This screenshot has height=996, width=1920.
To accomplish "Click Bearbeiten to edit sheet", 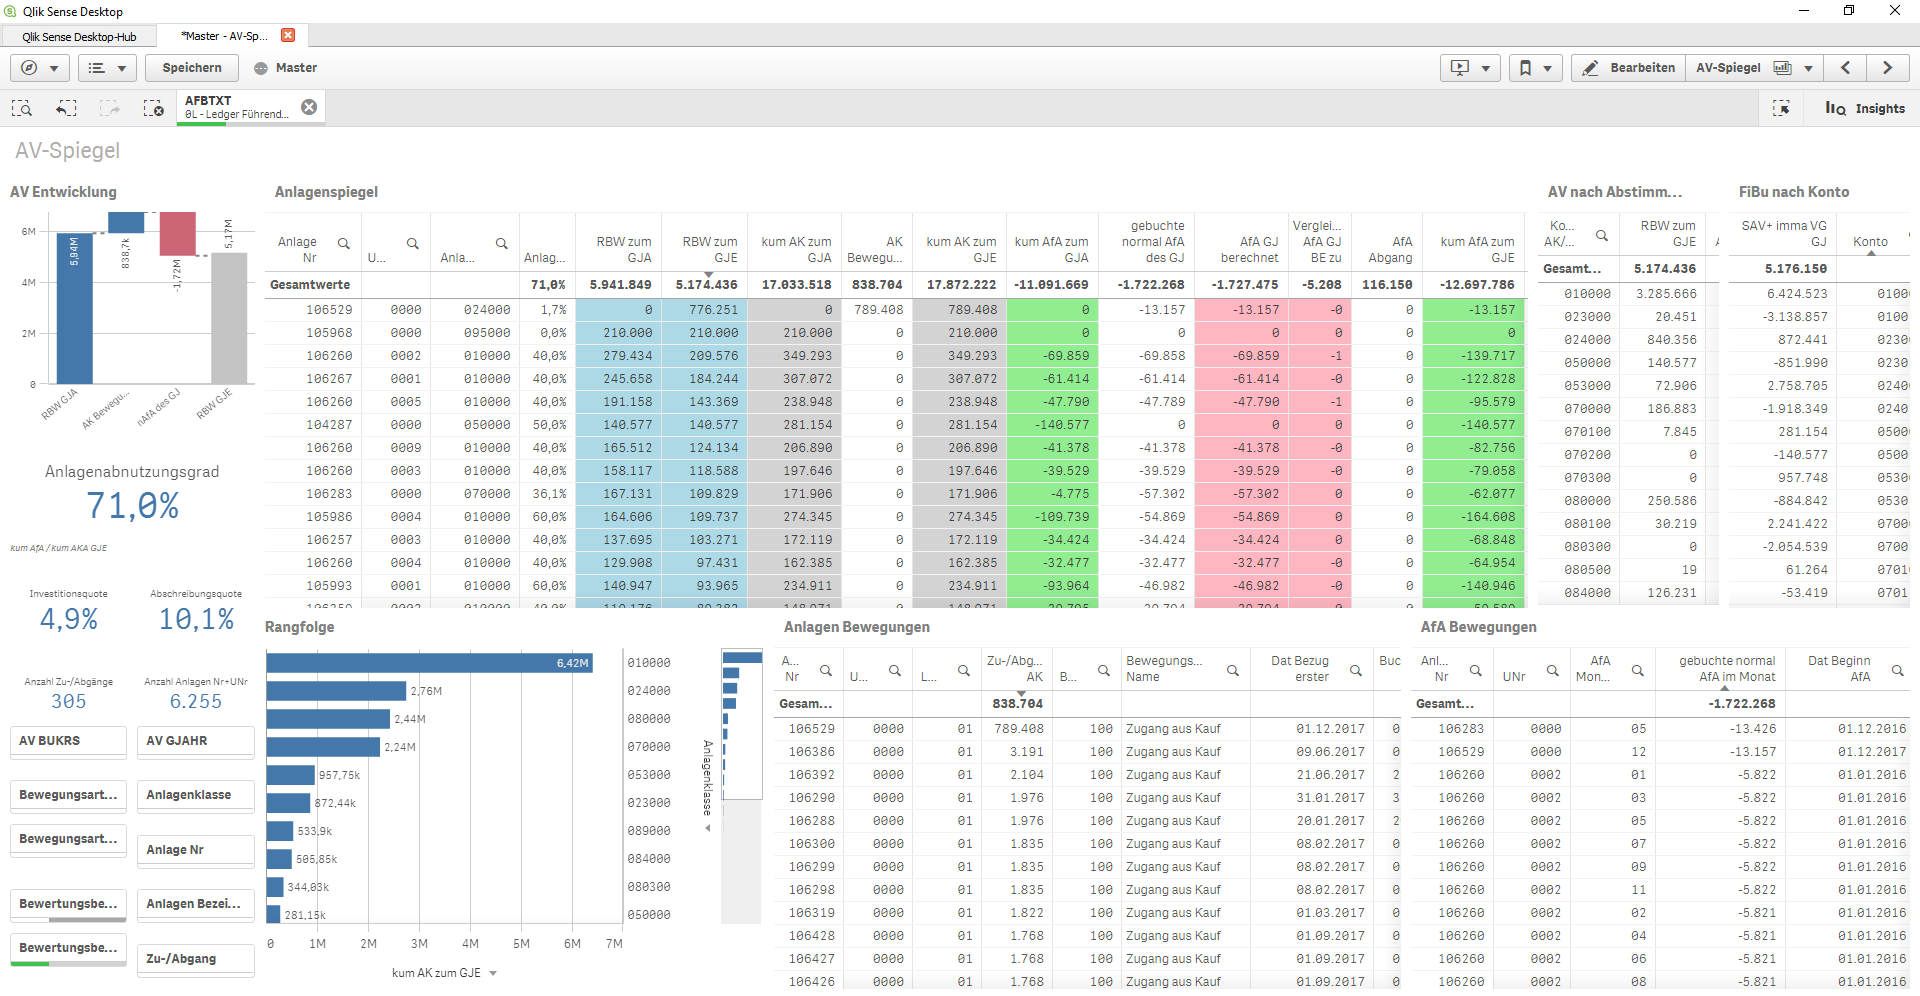I will [x=1629, y=68].
